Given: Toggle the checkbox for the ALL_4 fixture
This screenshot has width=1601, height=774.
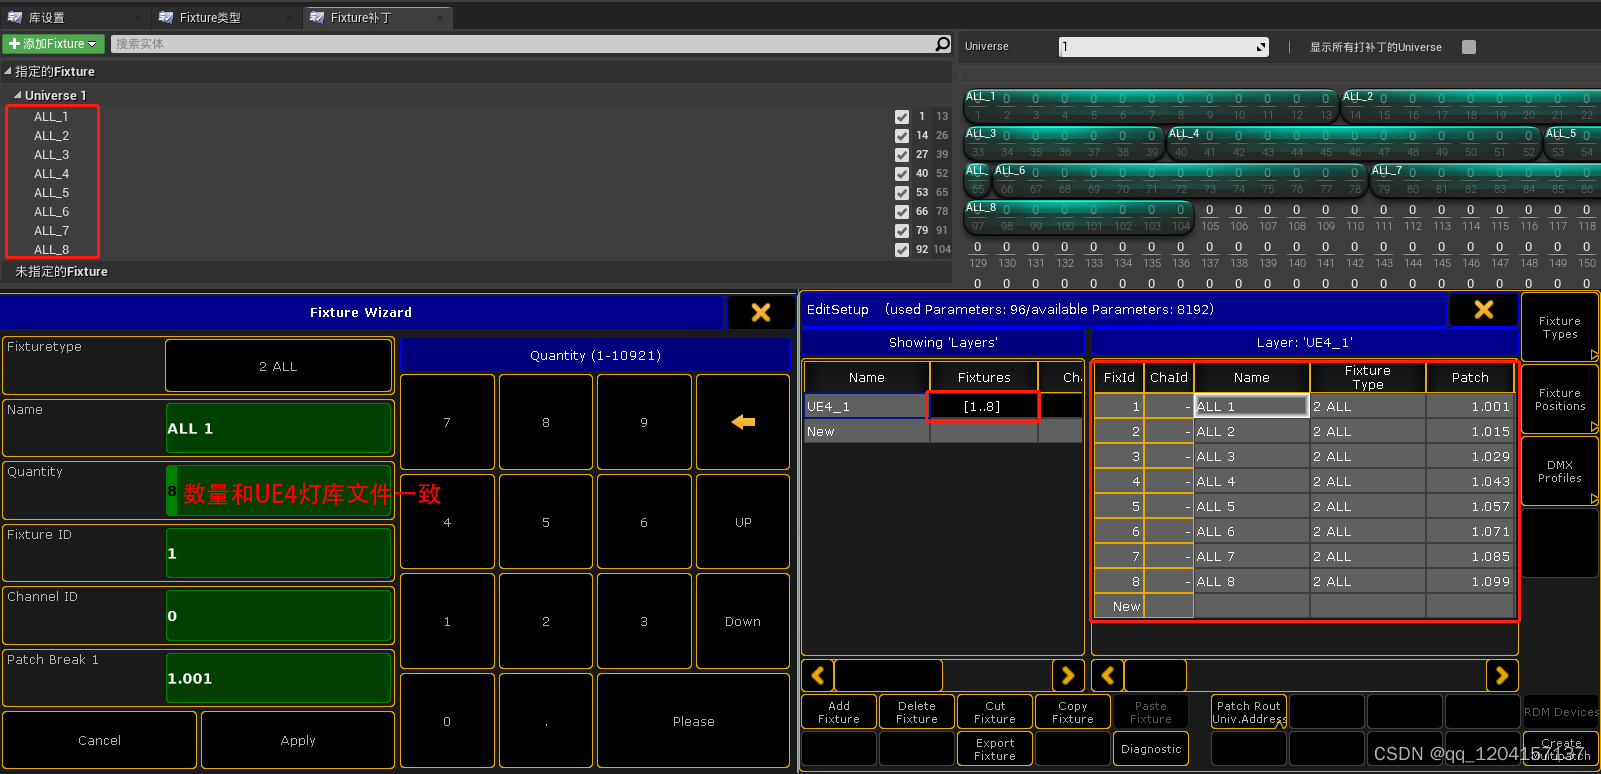Looking at the screenshot, I should [x=902, y=173].
